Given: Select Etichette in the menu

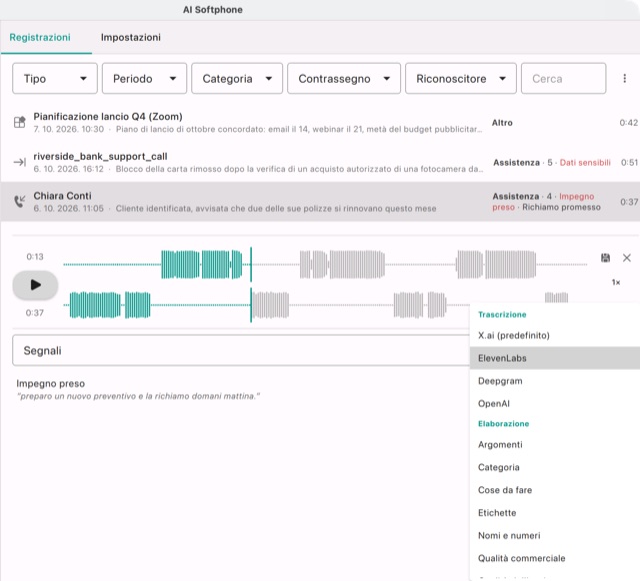Looking at the screenshot, I should click(x=555, y=513).
